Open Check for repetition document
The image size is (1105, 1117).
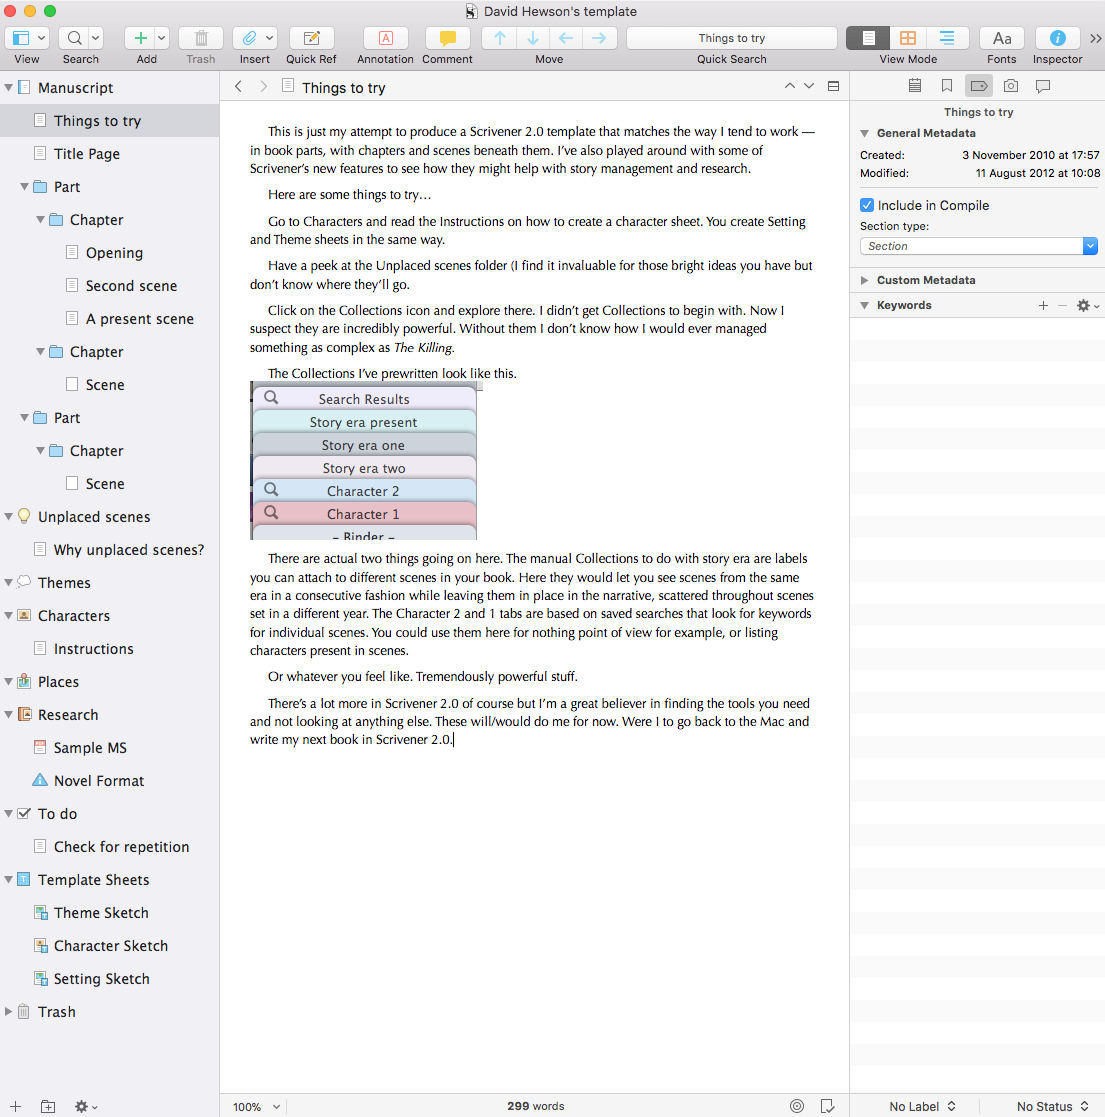(x=122, y=847)
